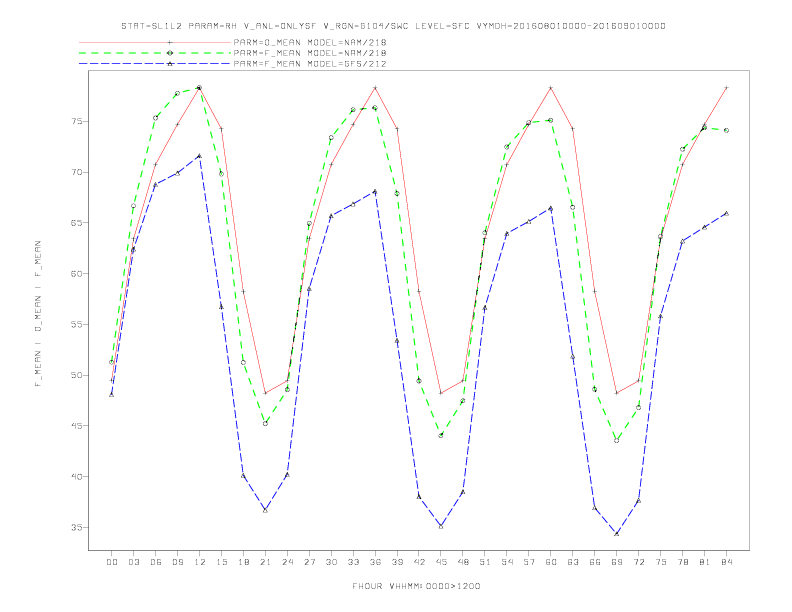Screen dimensions: 792x612
Task: Click x-axis tick label 72
Action: [x=638, y=562]
